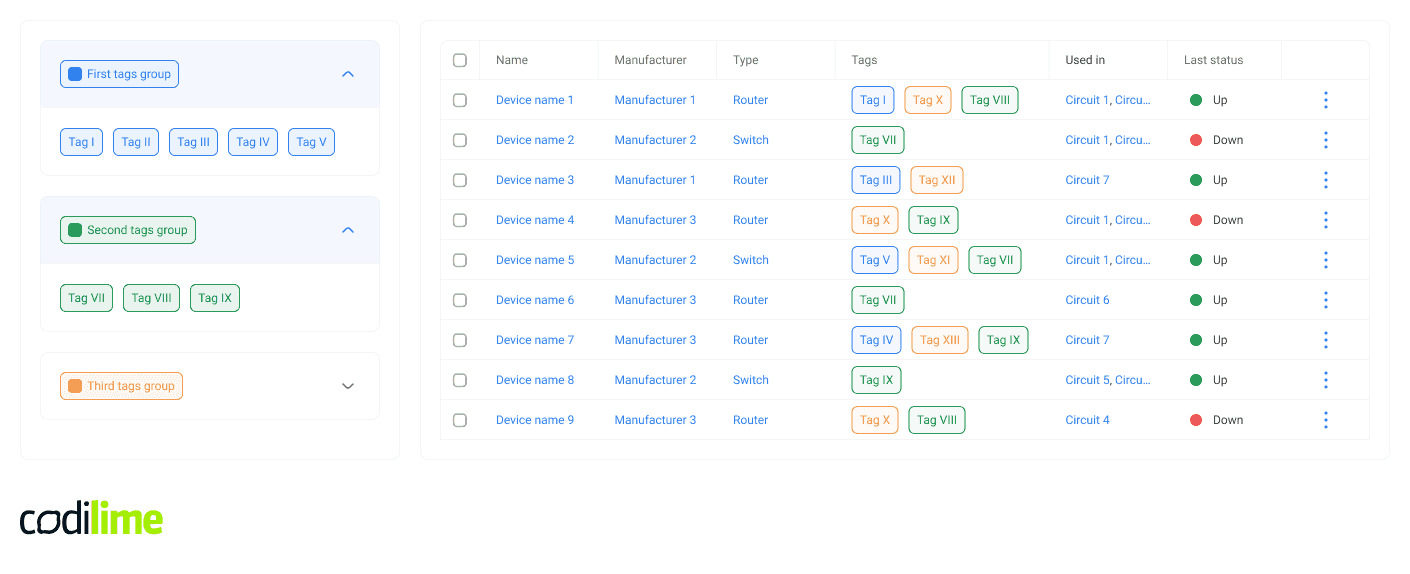1410x574 pixels.
Task: Open the Circuit 6 link
Action: point(1087,300)
